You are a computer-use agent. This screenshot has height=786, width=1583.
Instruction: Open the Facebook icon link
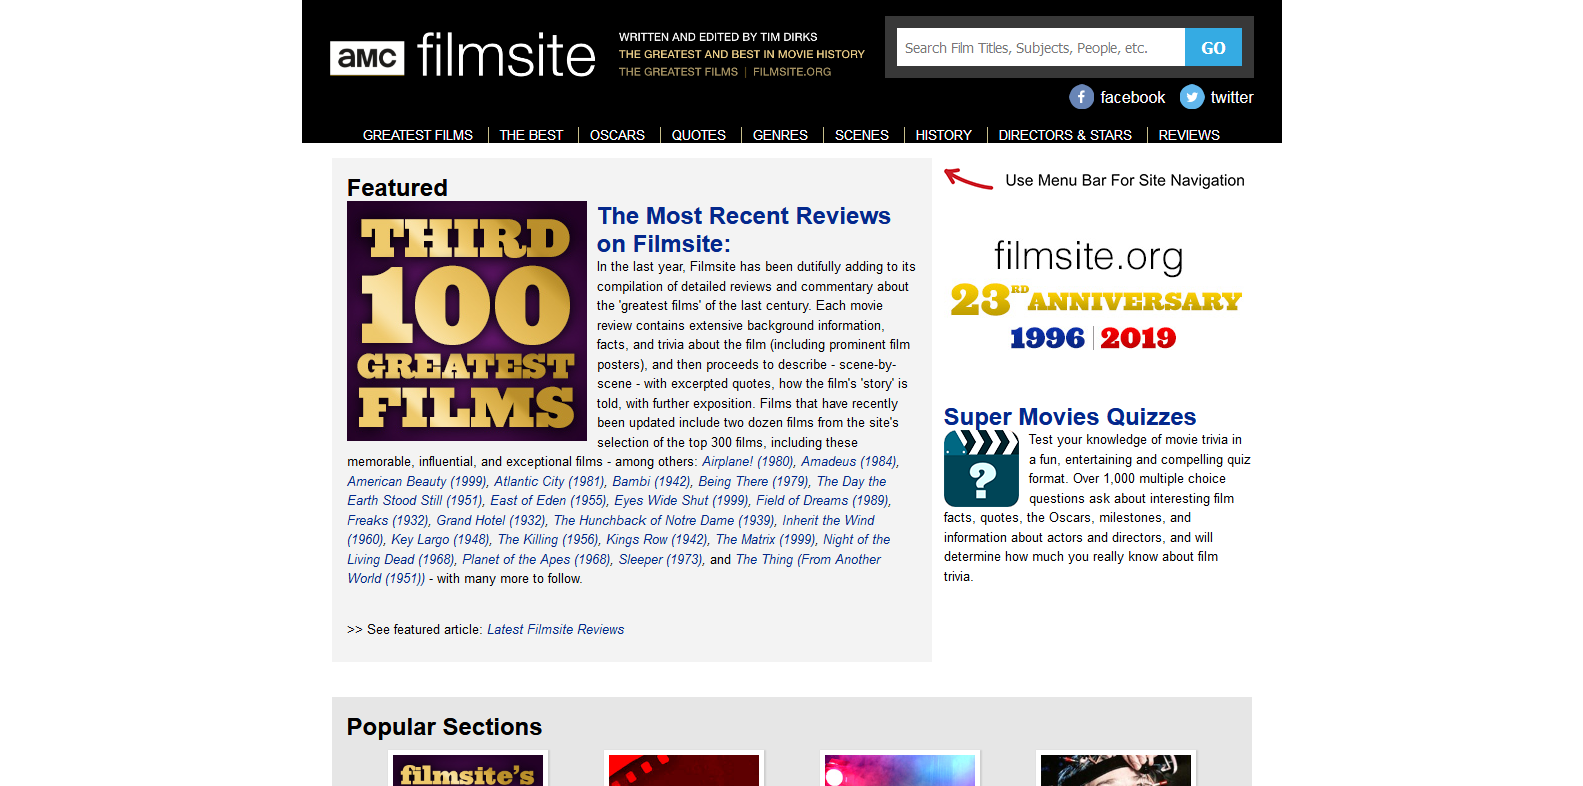[1081, 97]
